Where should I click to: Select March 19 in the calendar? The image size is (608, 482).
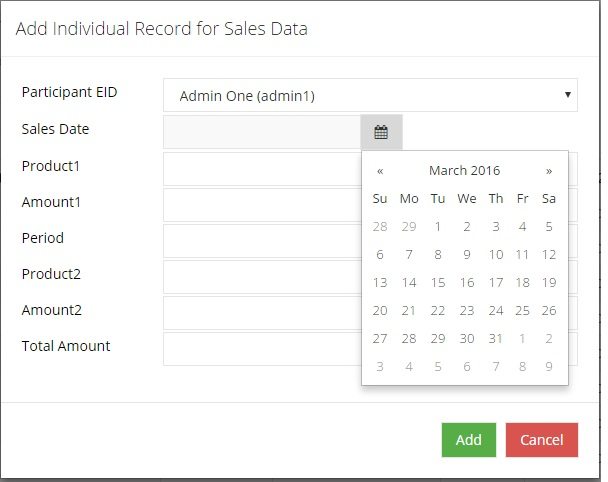click(x=549, y=283)
